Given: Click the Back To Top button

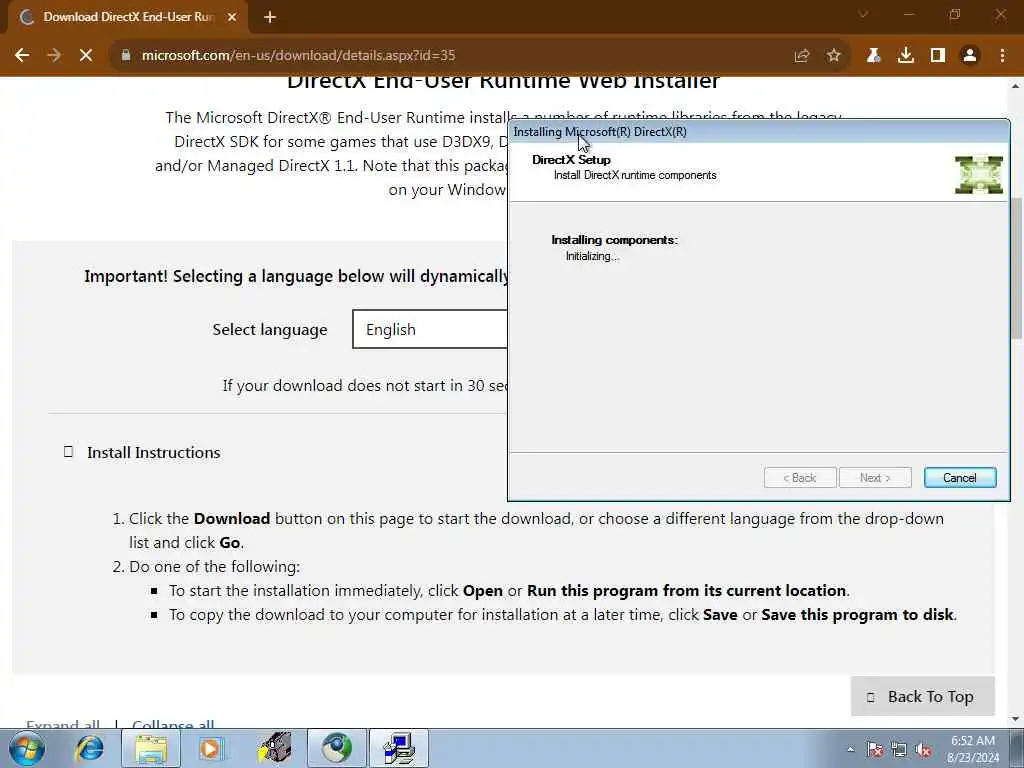Looking at the screenshot, I should [x=922, y=696].
